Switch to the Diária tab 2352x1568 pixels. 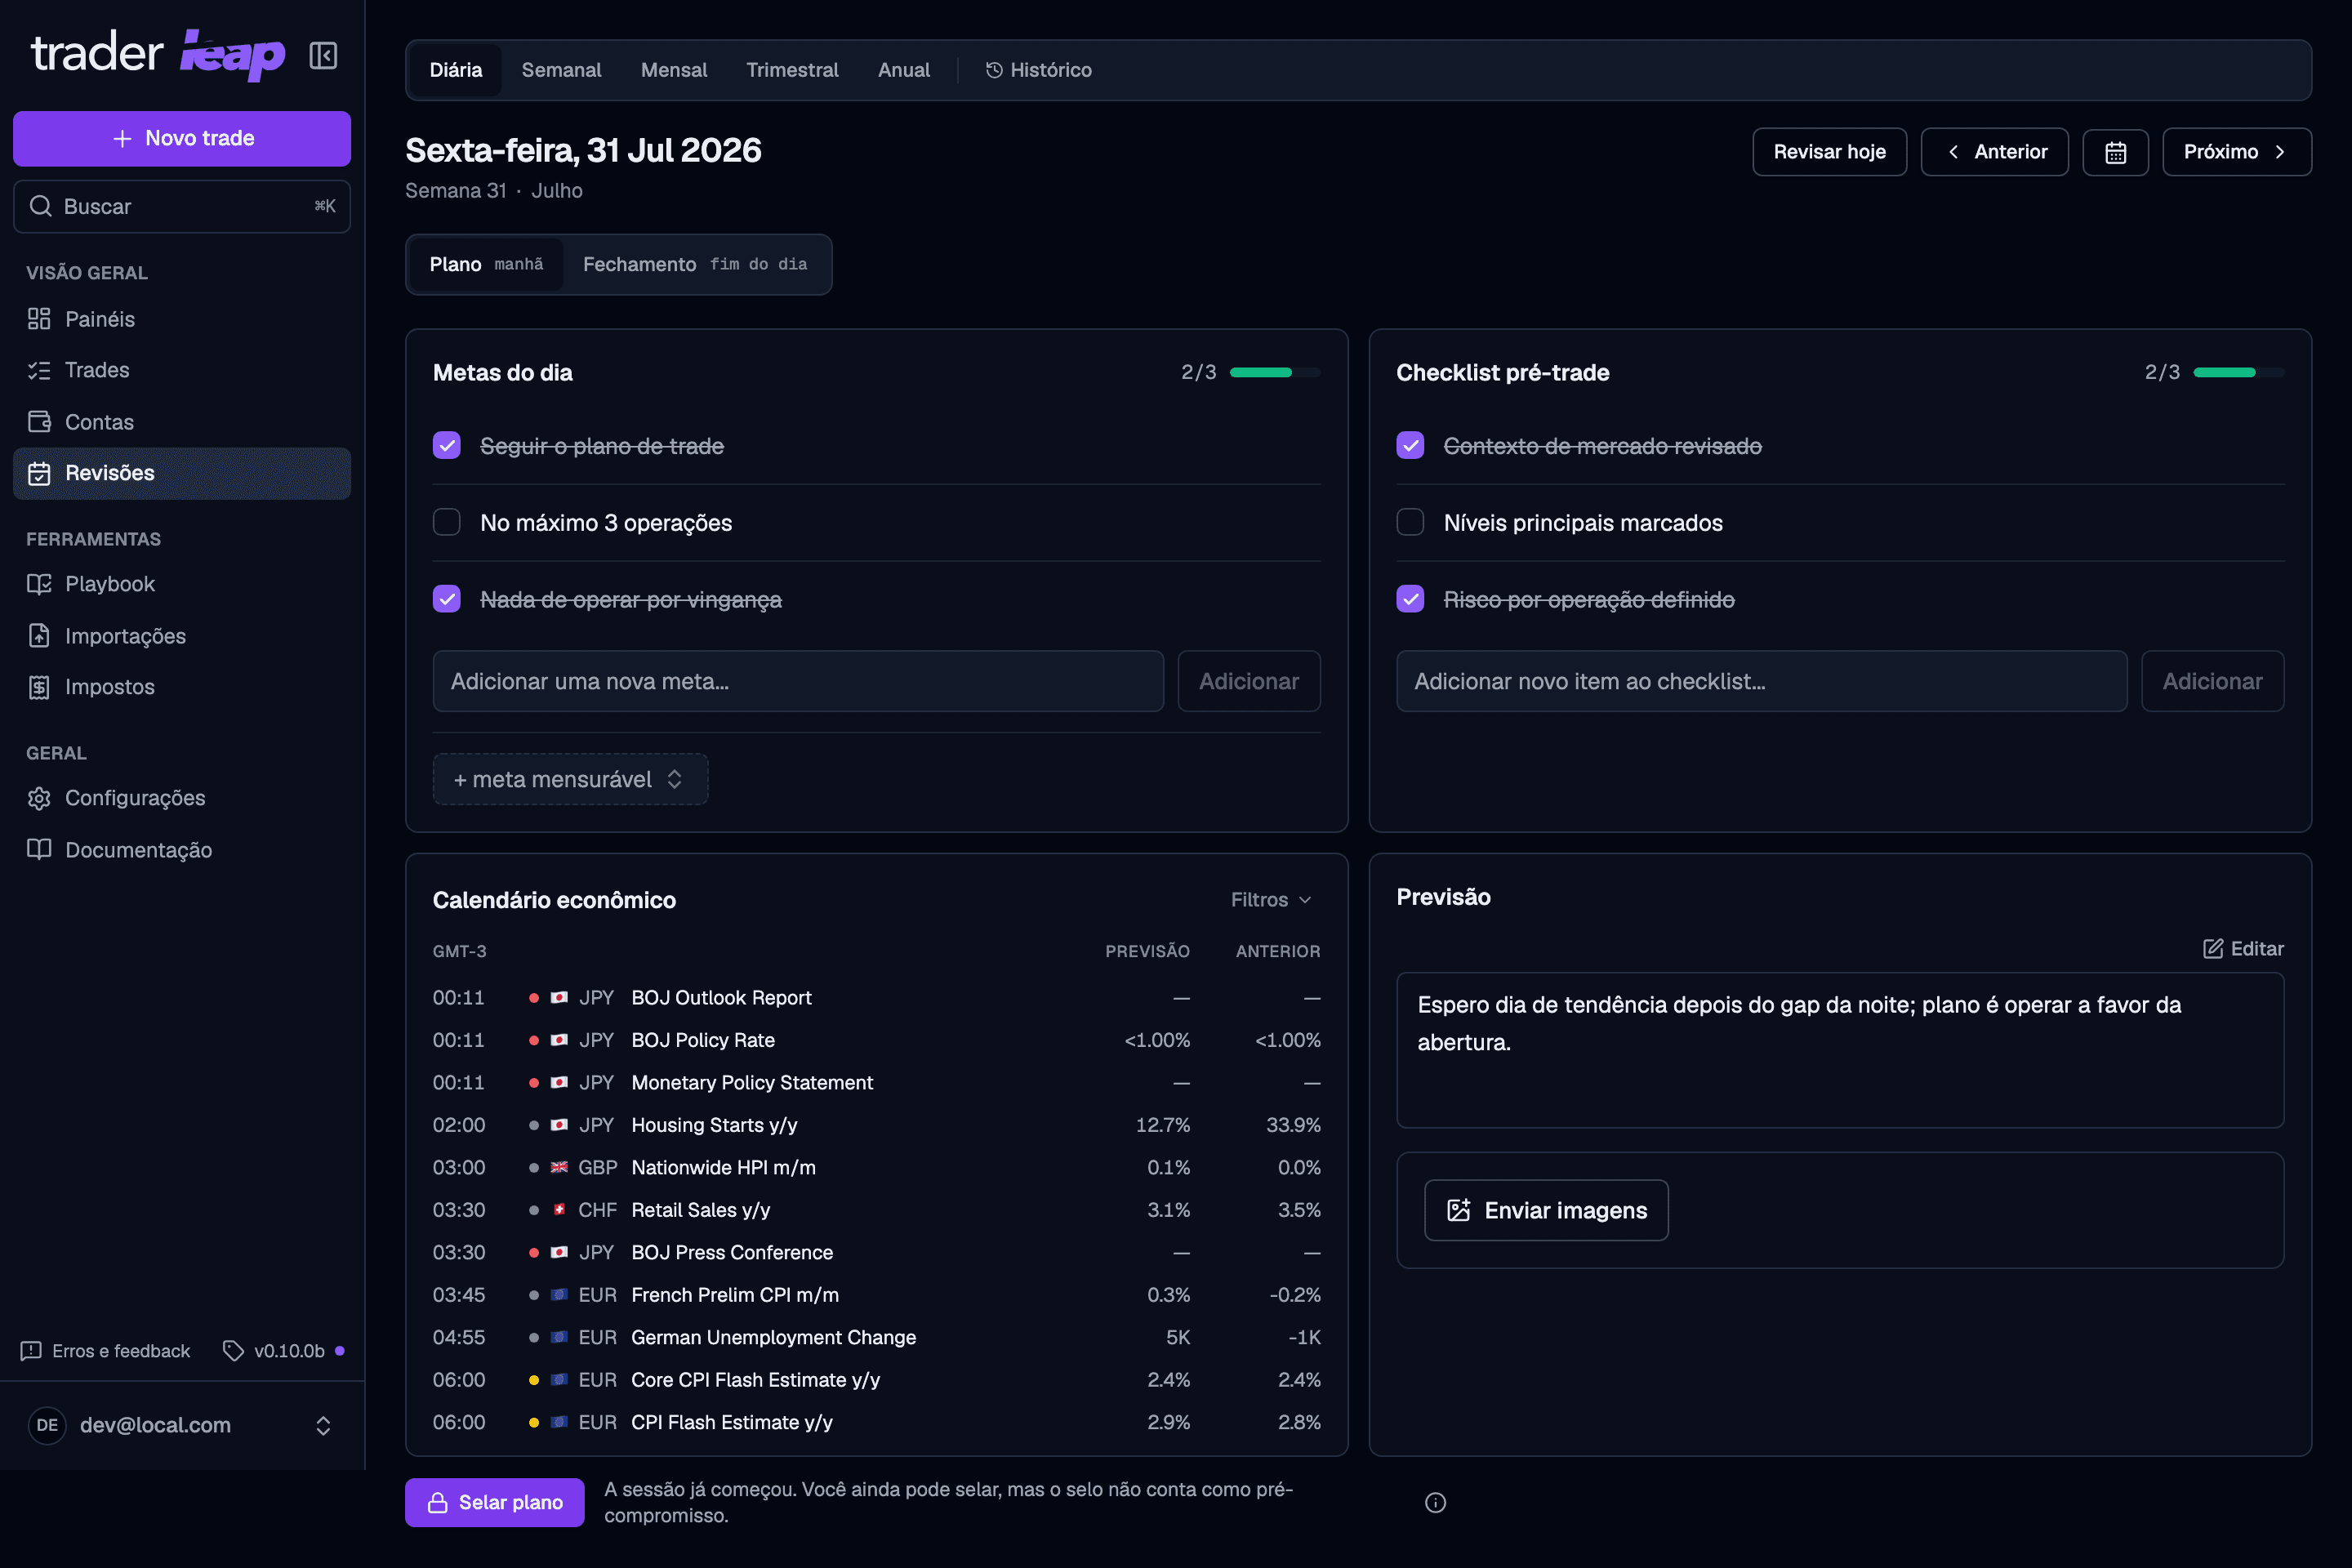click(x=456, y=70)
